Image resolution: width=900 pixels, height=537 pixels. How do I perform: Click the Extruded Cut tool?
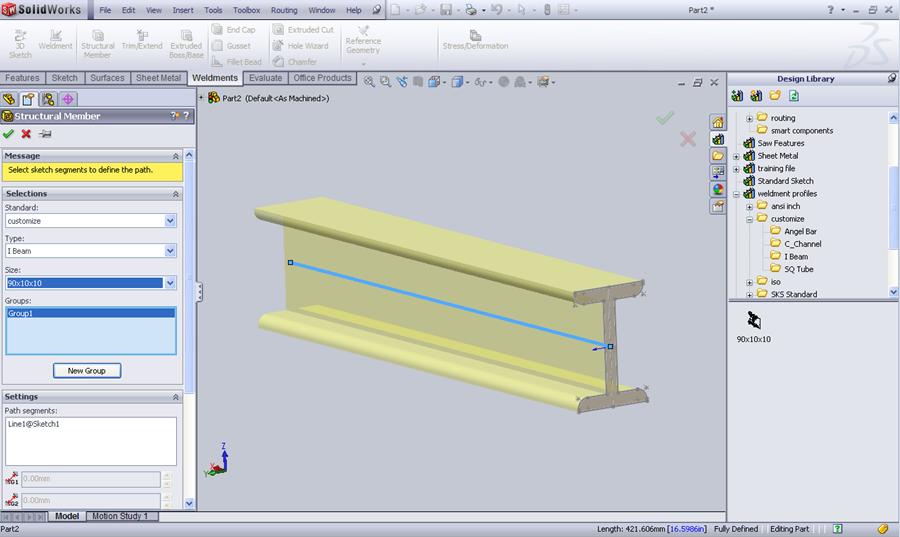(x=303, y=29)
